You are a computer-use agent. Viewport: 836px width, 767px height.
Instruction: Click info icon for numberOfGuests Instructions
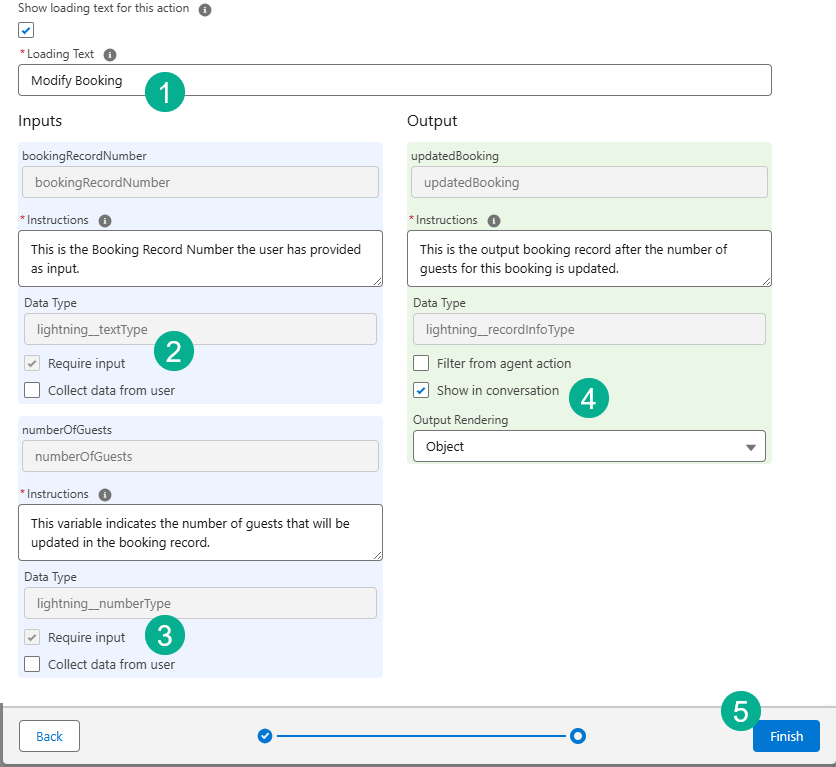tap(105, 495)
